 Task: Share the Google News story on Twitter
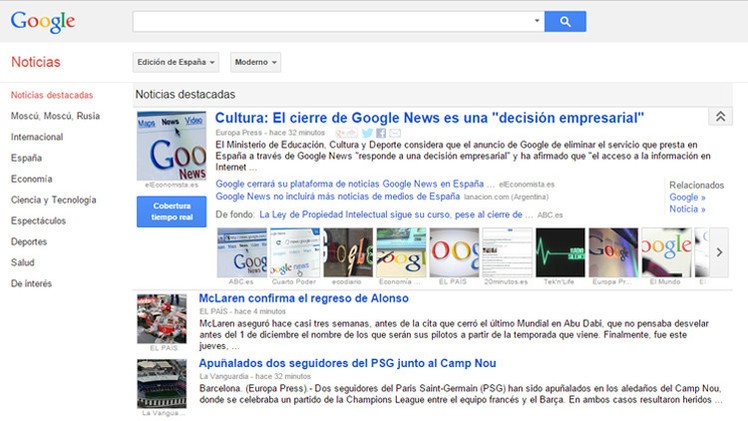367,133
